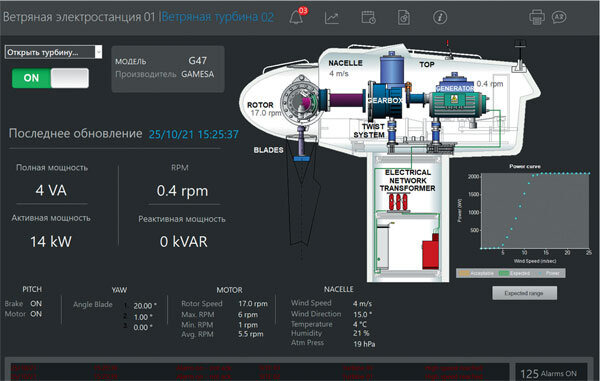Open the document report icon

coord(404,18)
